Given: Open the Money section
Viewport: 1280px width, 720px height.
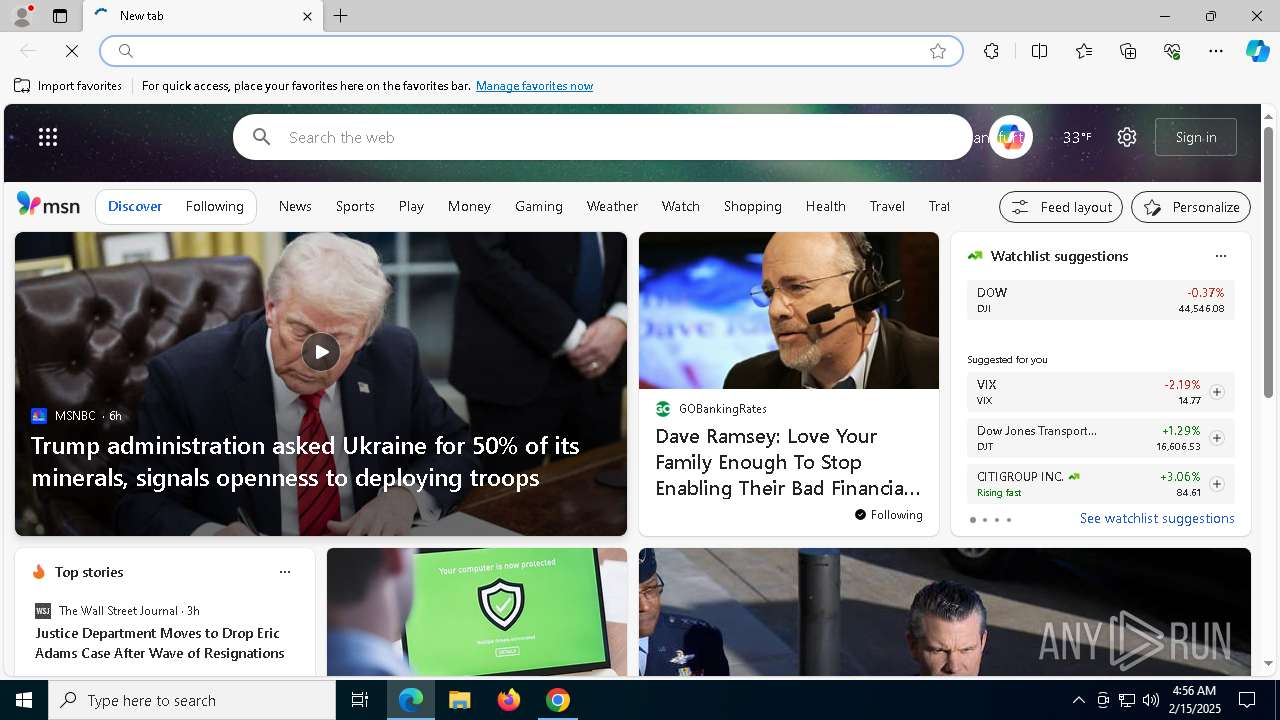Looking at the screenshot, I should [x=469, y=206].
